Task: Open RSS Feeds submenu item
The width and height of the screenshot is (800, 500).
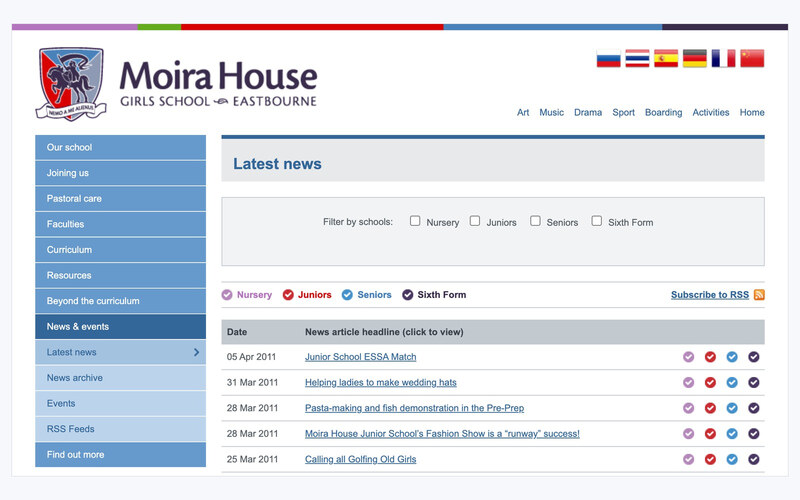Action: tap(120, 429)
